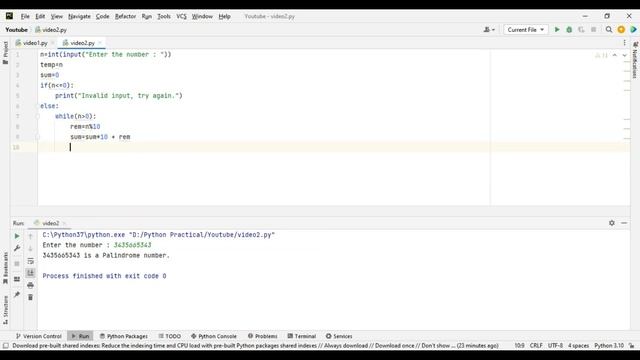Jump to the previous highlighted error arrow

[x=615, y=55]
